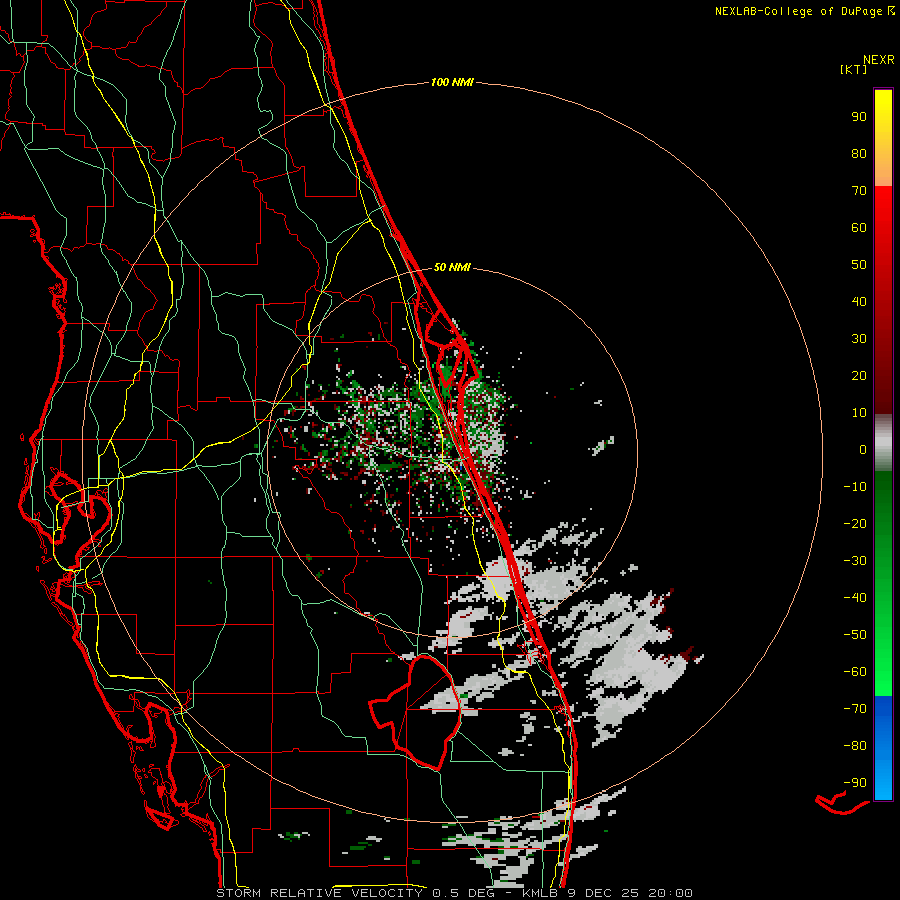900x900 pixels.
Task: Click the 100 NMI range ring label
Action: [x=452, y=82]
